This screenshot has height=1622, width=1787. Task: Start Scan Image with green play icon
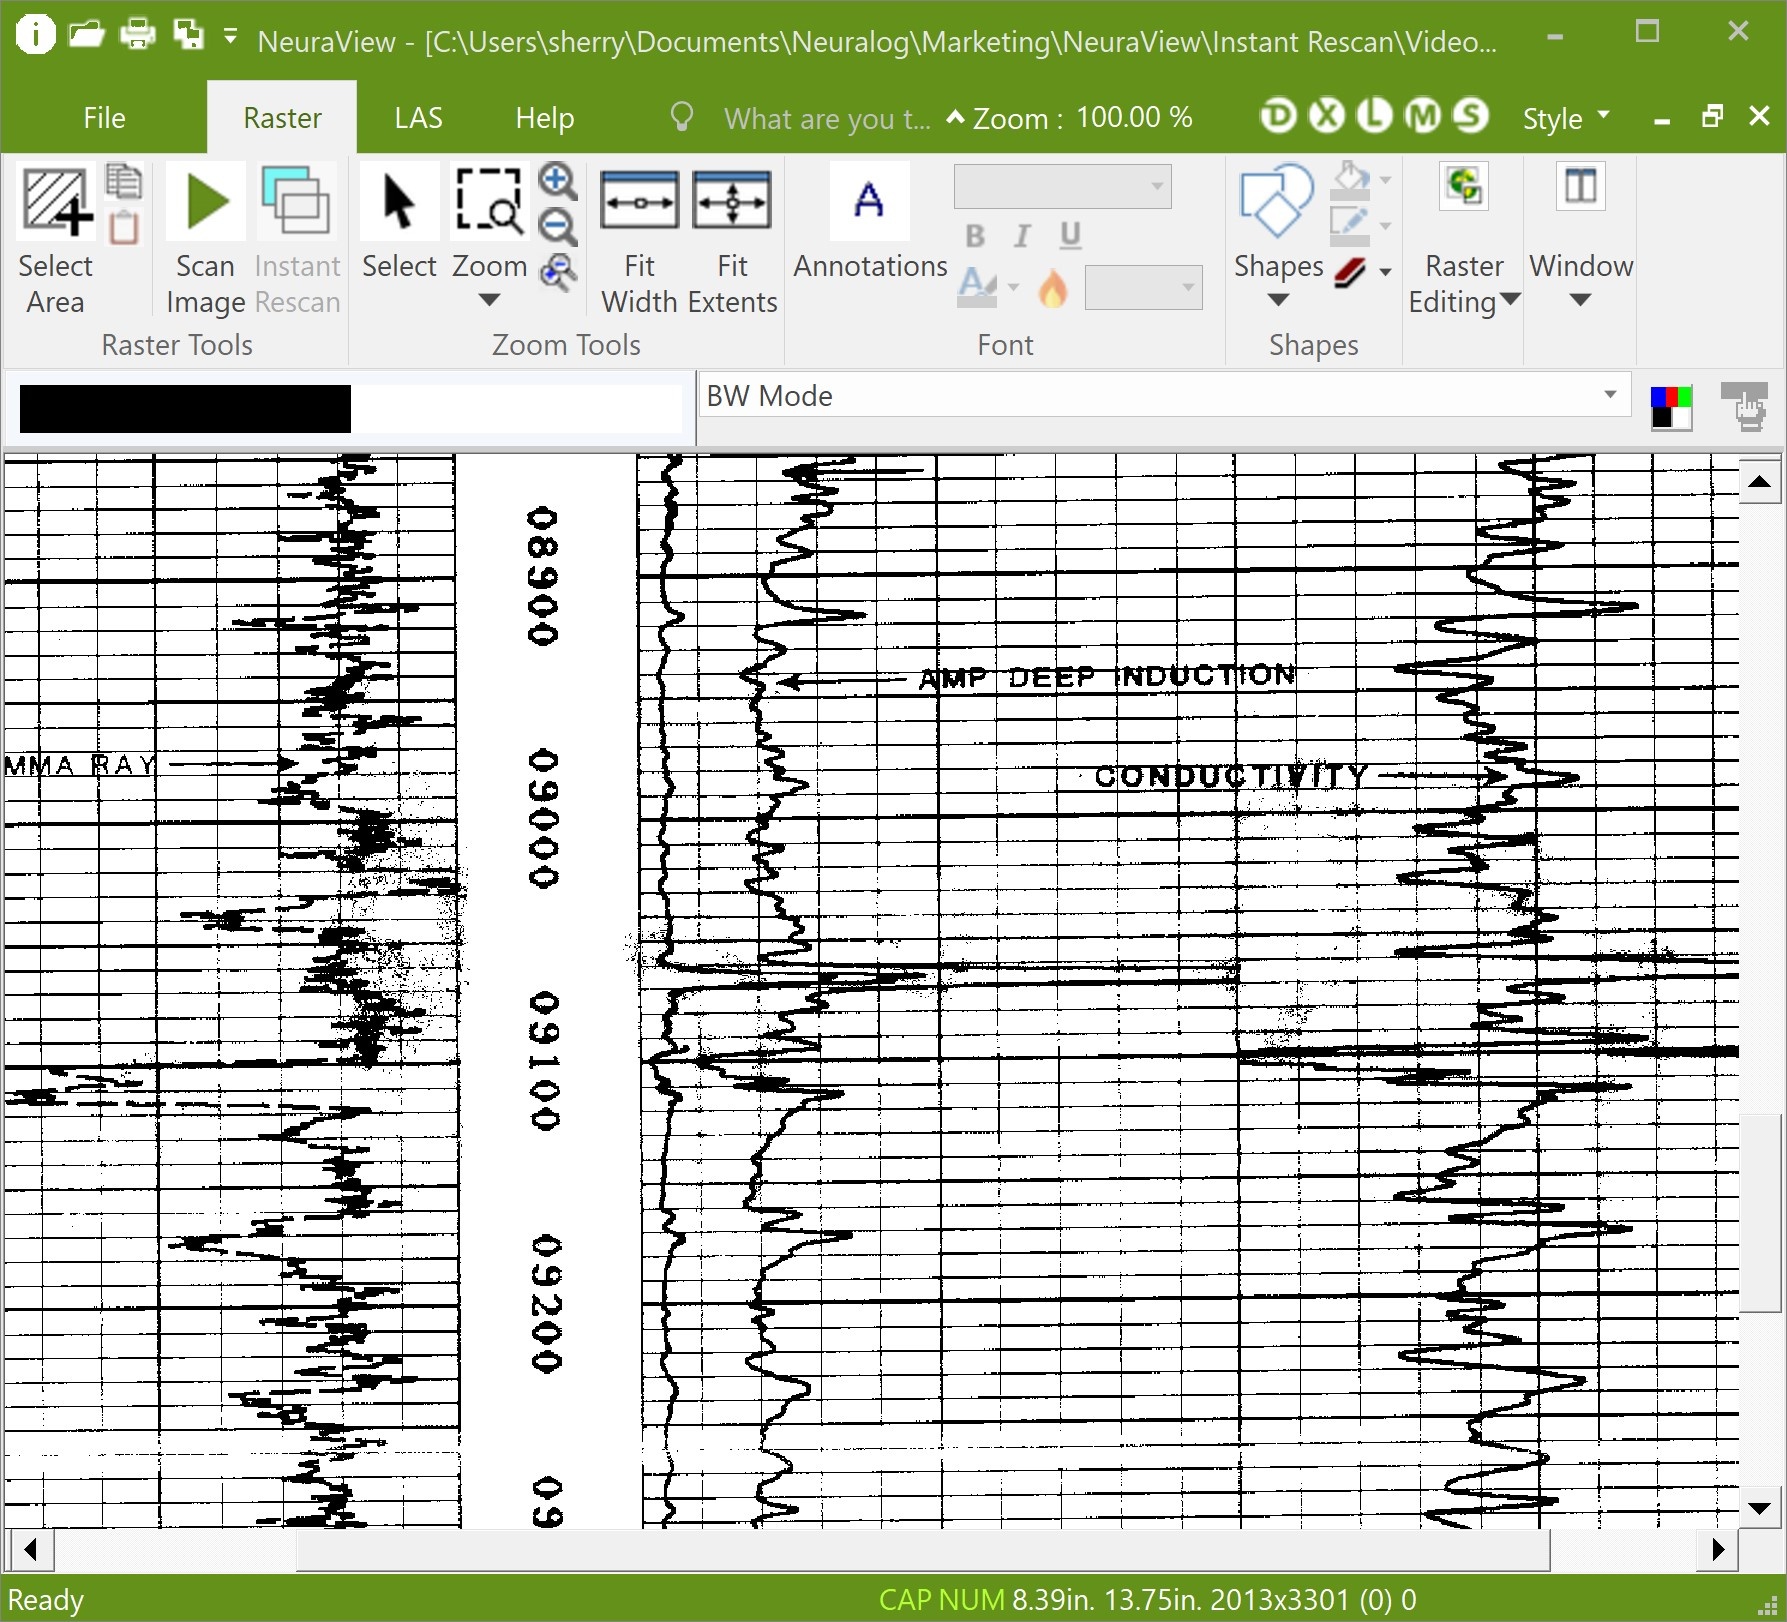pos(207,201)
